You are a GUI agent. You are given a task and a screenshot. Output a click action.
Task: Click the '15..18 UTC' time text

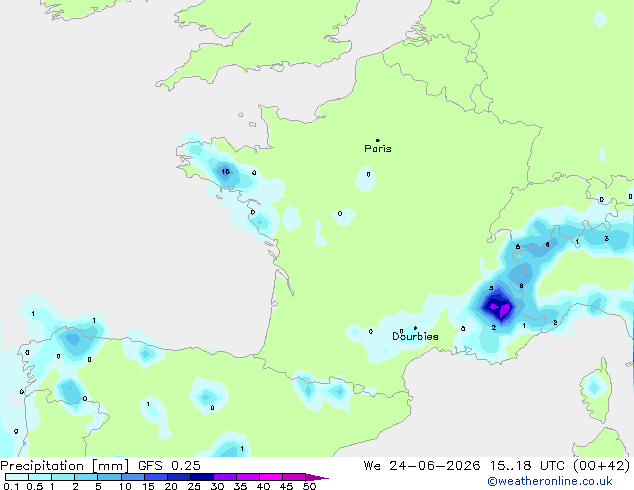coord(526,466)
